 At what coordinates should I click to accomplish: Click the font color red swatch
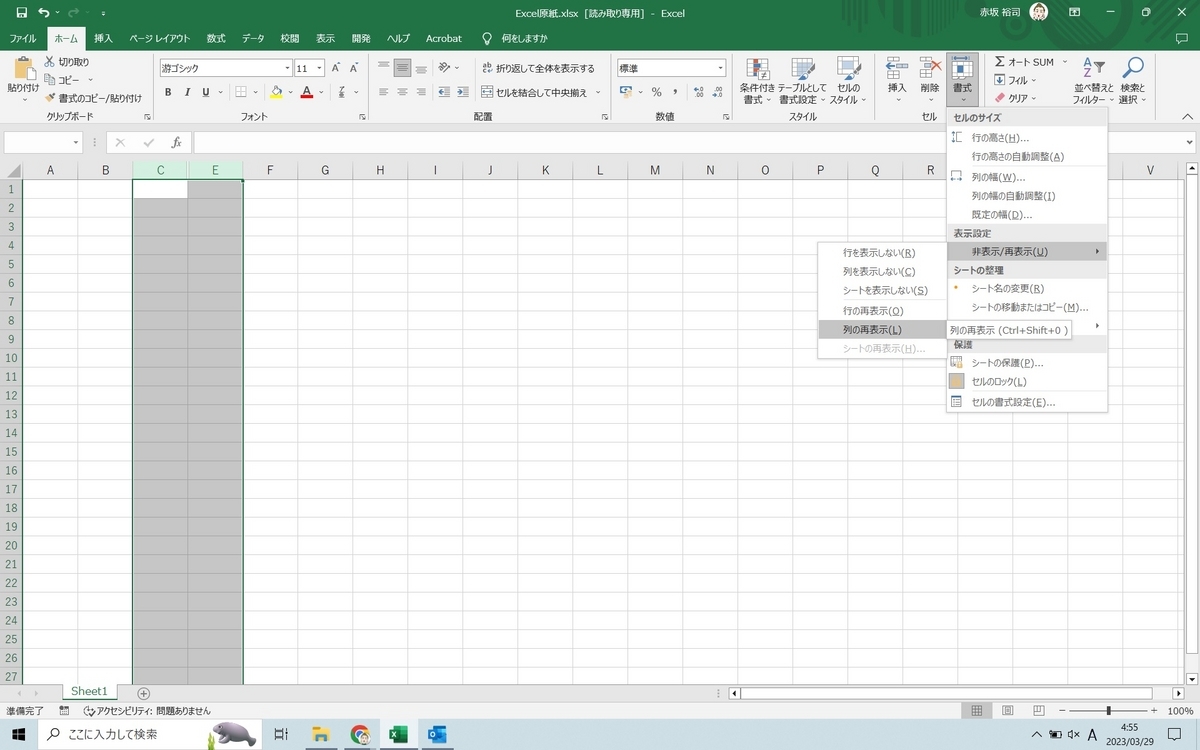click(x=307, y=92)
